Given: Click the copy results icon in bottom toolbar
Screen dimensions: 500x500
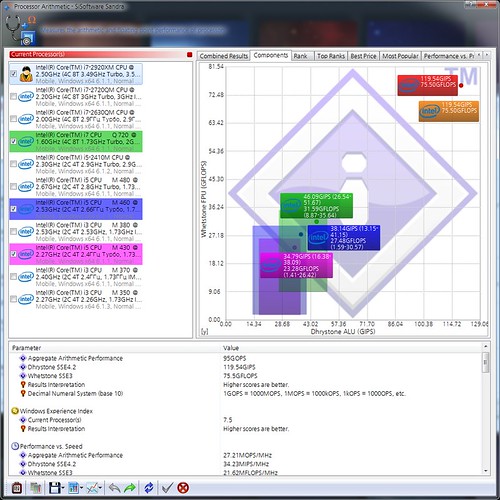Looking at the screenshot, I should click(x=35, y=488).
